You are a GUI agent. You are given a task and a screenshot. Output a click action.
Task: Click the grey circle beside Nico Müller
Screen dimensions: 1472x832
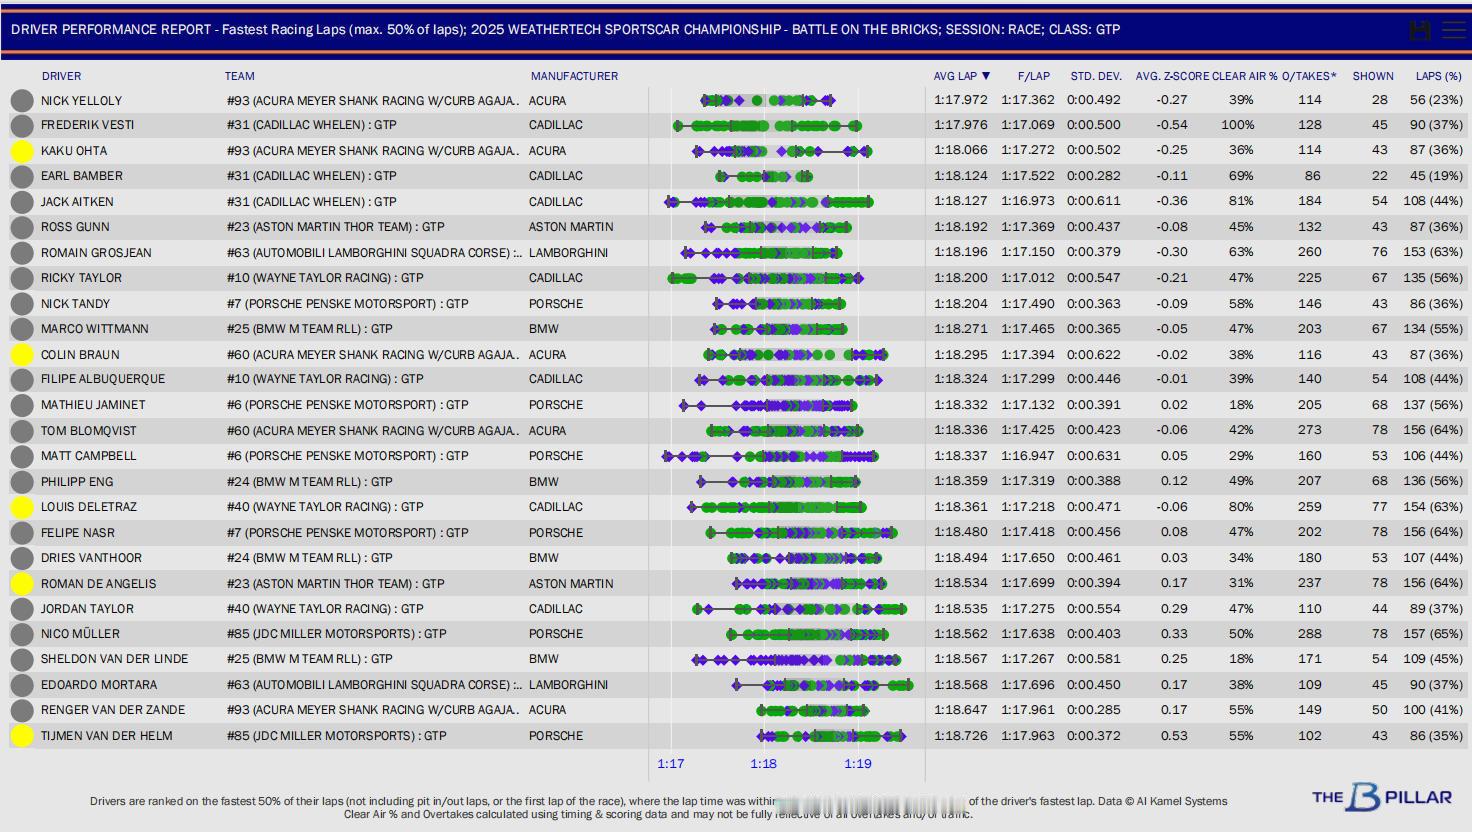coord(22,634)
